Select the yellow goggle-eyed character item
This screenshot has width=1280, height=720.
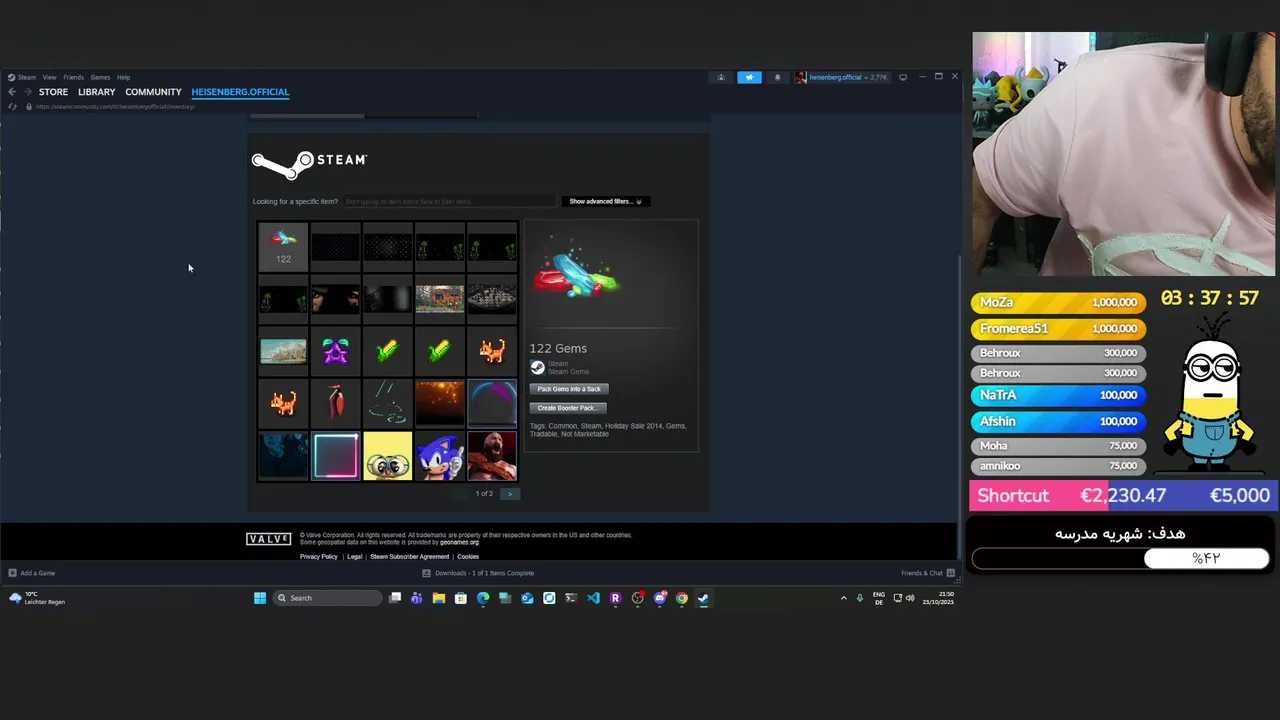(388, 455)
